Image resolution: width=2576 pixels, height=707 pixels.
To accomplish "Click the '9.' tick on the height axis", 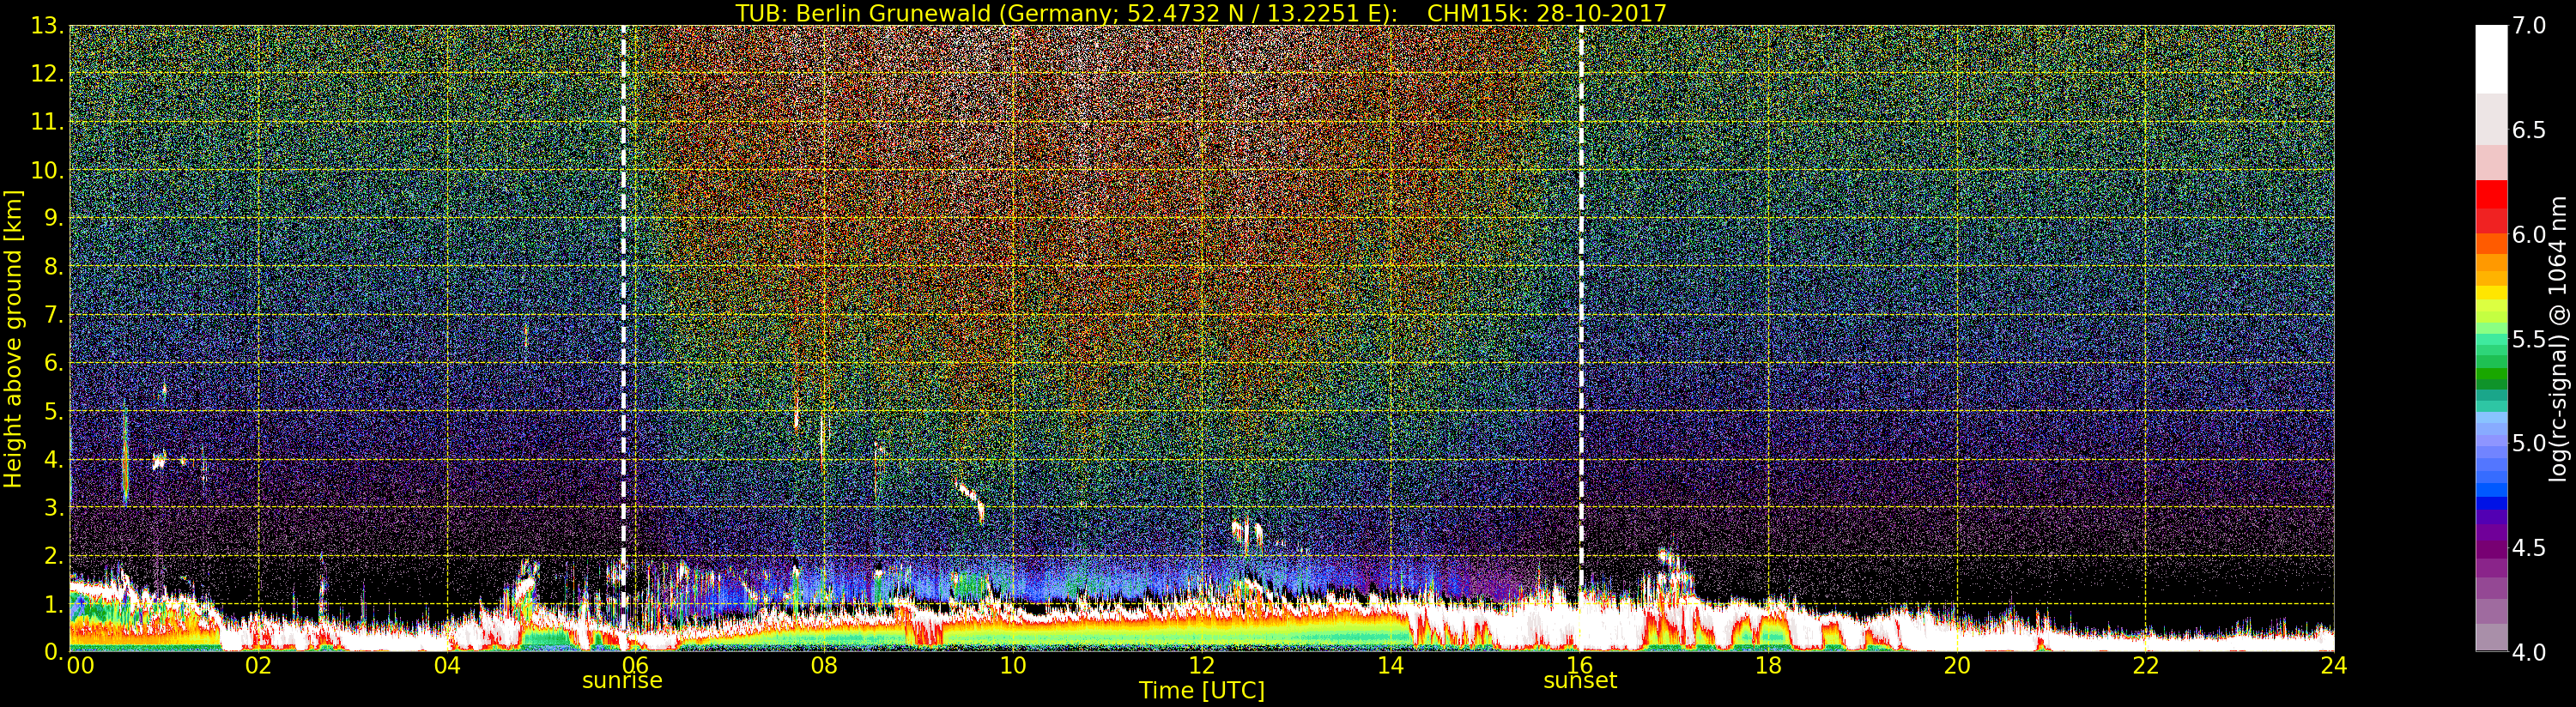I will tap(53, 218).
